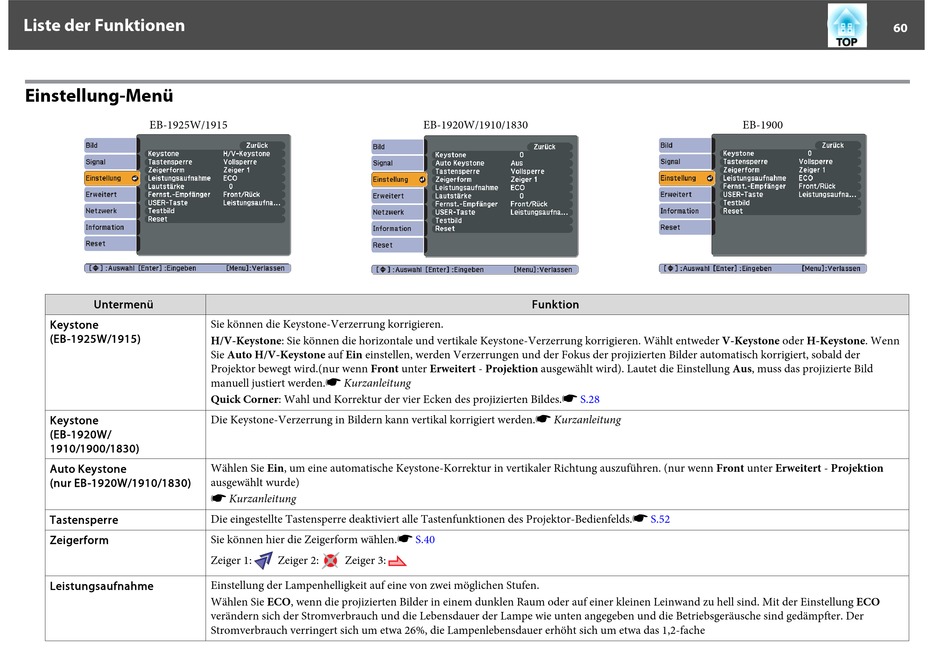Click Kurzanleitung after 'manuell justiert werden'
Image resolution: width=950 pixels, height=660 pixels.
click(377, 383)
